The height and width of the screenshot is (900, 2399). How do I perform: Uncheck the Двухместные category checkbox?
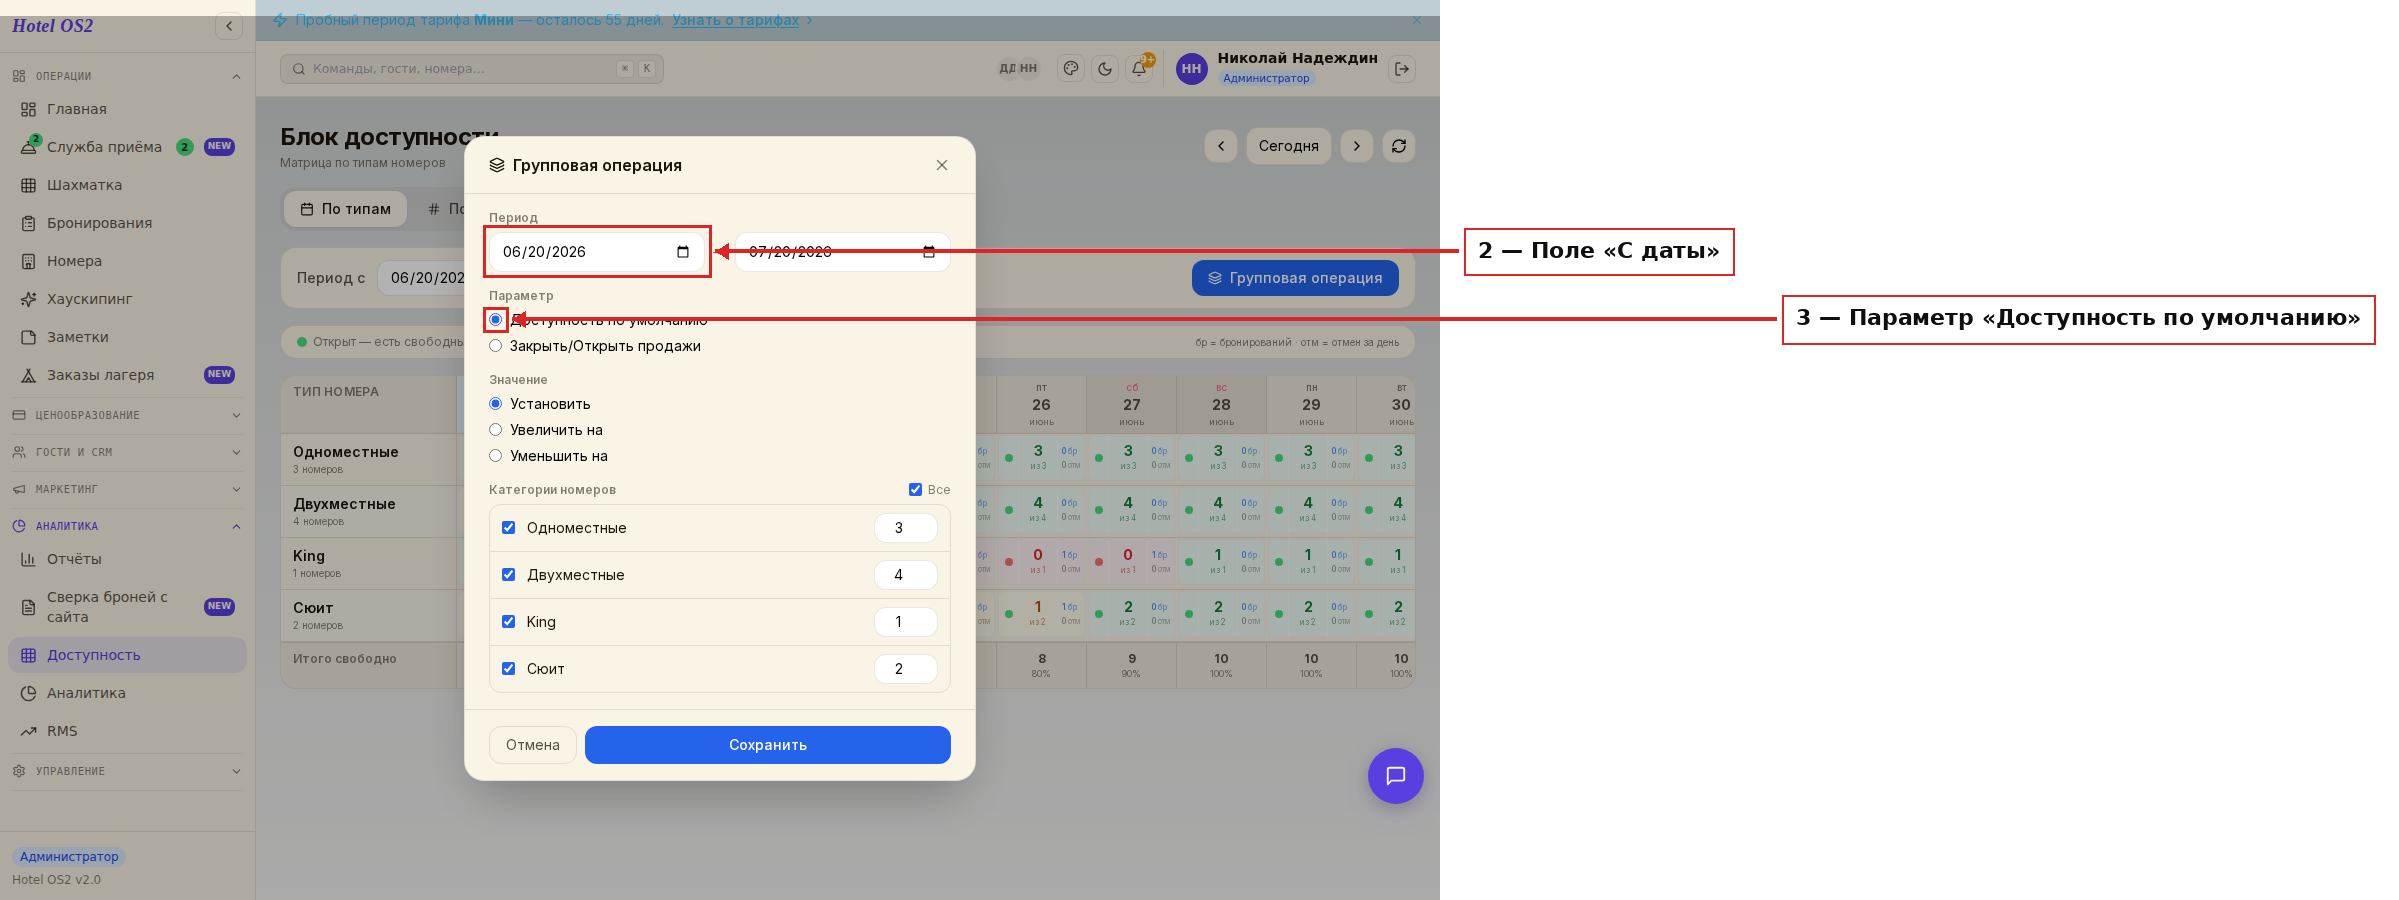508,575
